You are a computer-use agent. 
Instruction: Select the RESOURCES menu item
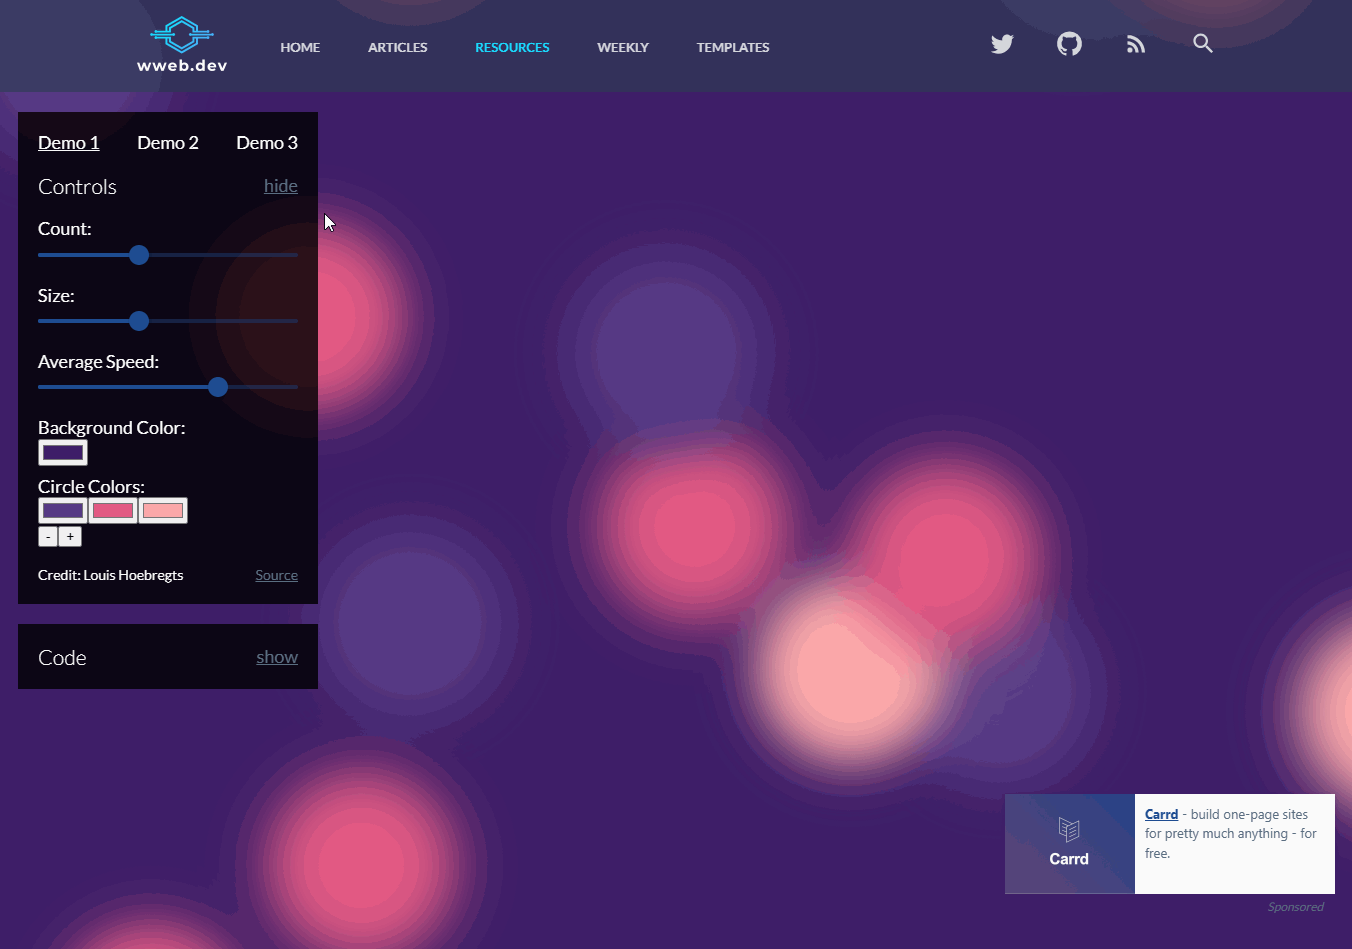coord(512,47)
